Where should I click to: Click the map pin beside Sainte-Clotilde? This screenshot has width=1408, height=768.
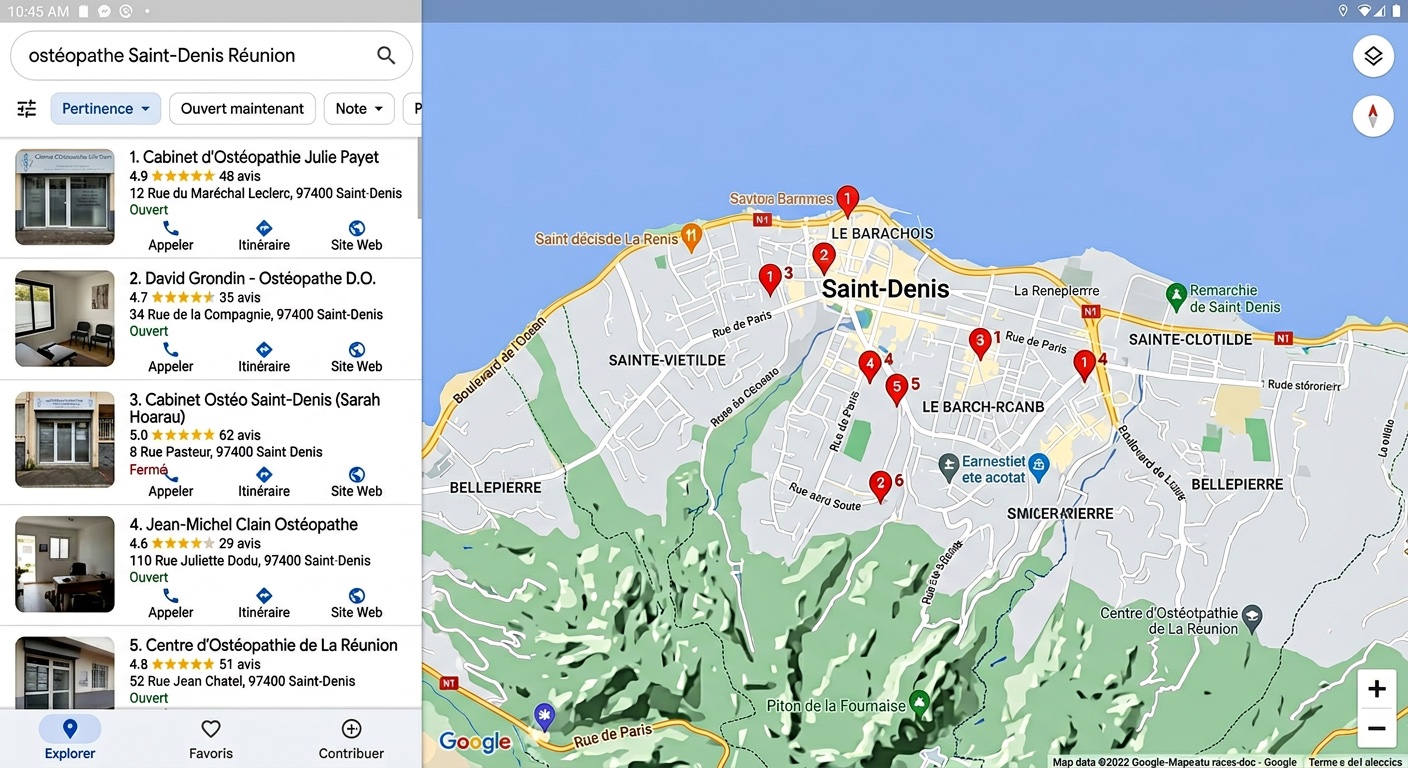coord(1084,365)
